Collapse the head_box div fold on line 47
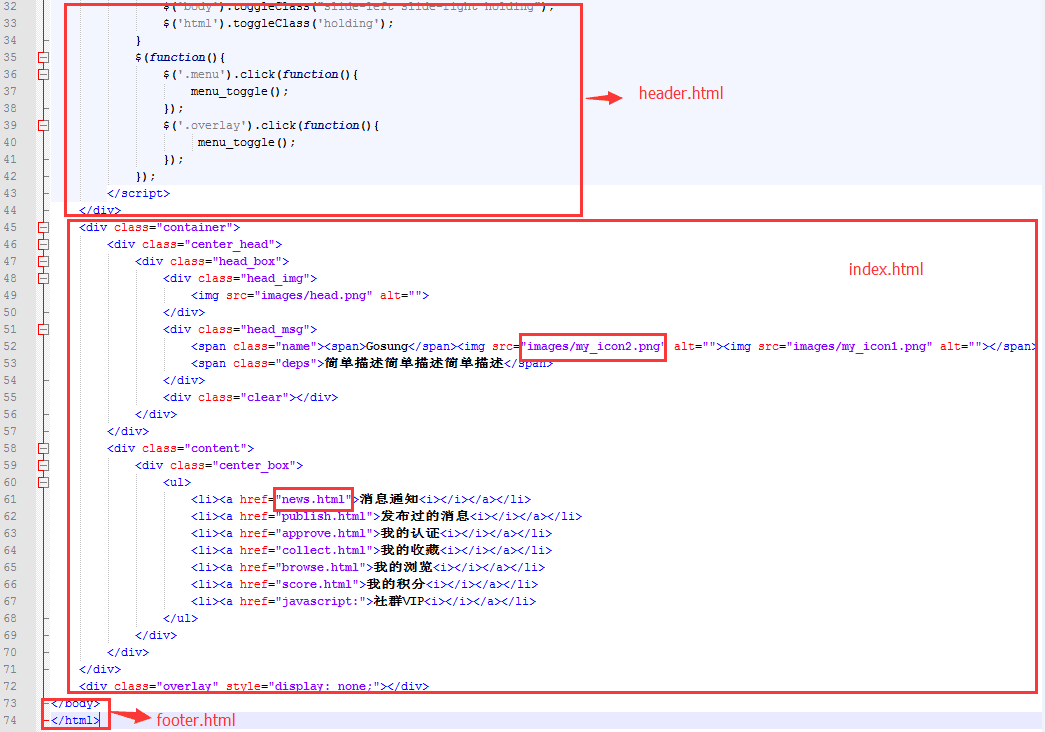Image resolution: width=1045 pixels, height=732 pixels. 43,261
